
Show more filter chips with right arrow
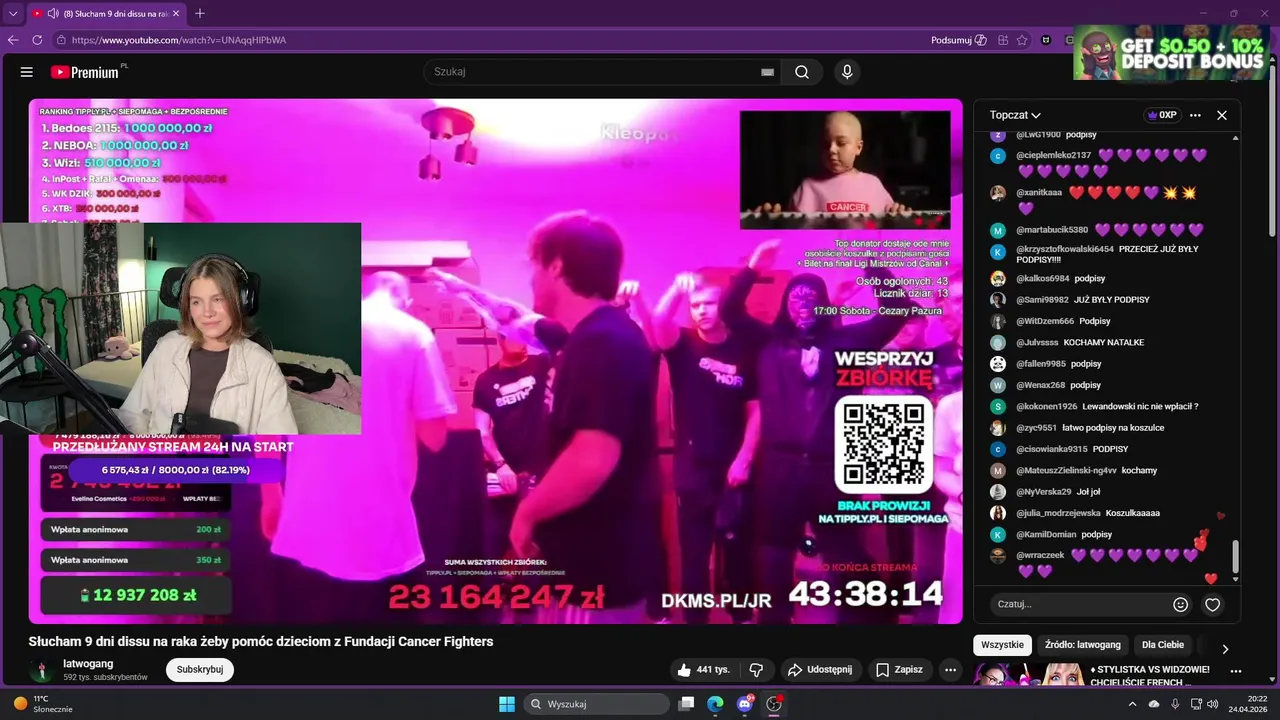(x=1225, y=649)
